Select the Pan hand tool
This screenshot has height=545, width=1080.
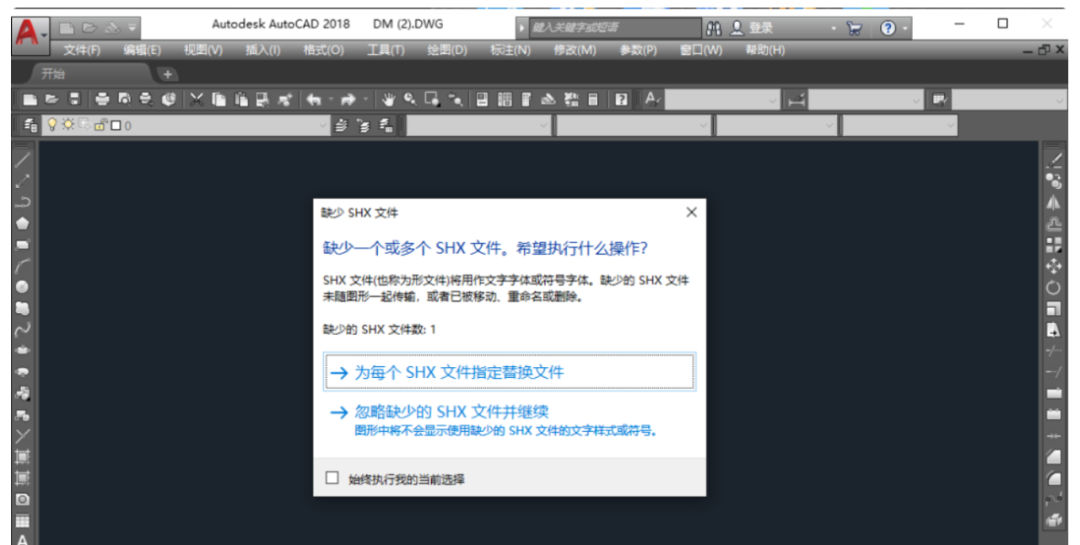click(388, 99)
